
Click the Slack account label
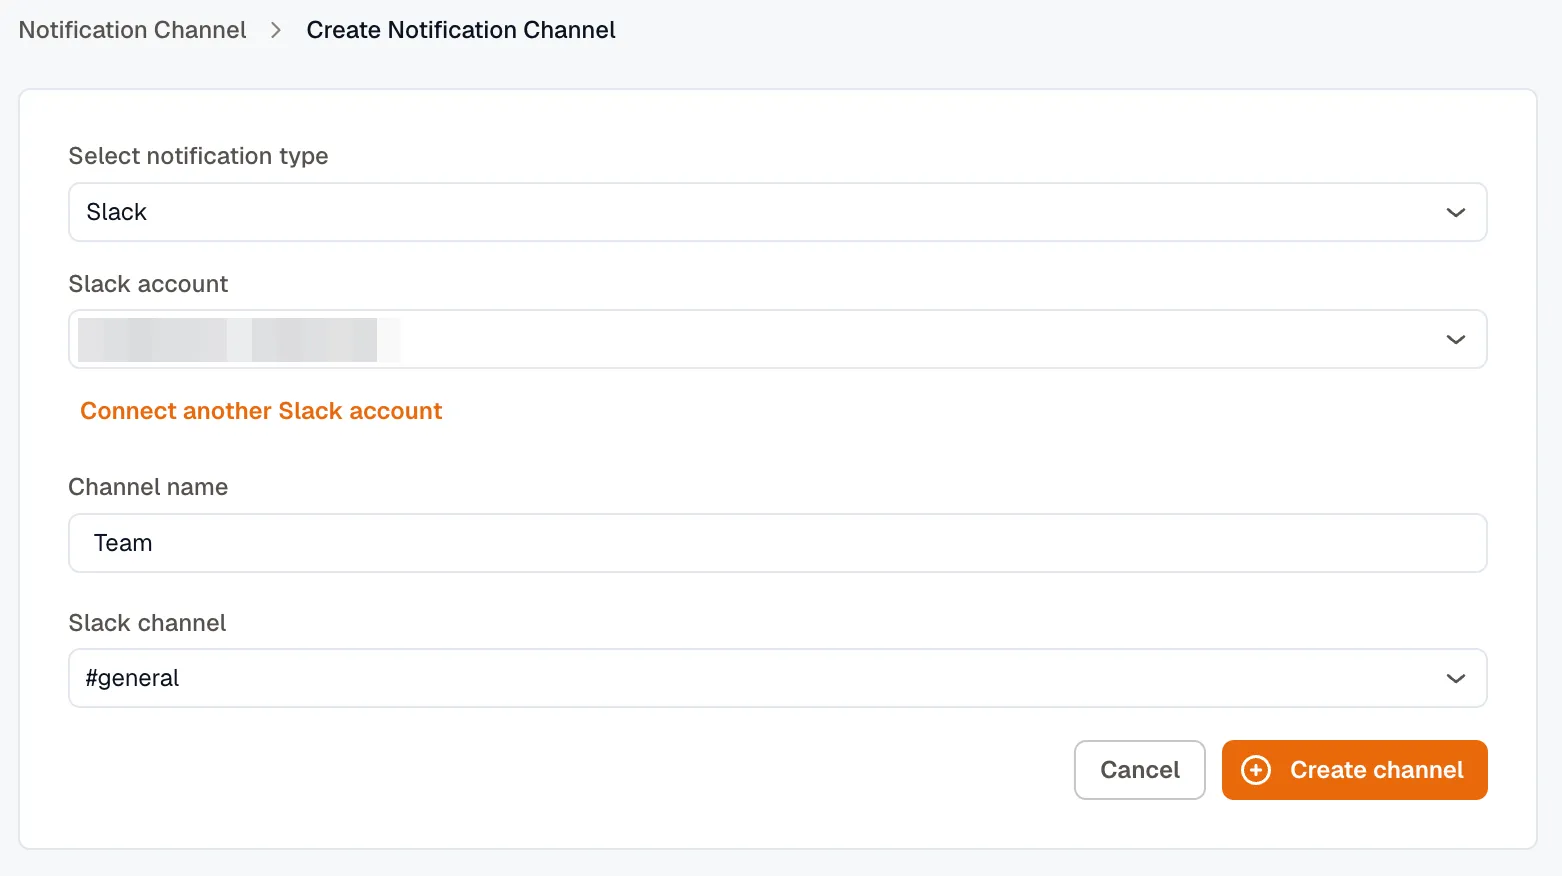click(x=148, y=284)
